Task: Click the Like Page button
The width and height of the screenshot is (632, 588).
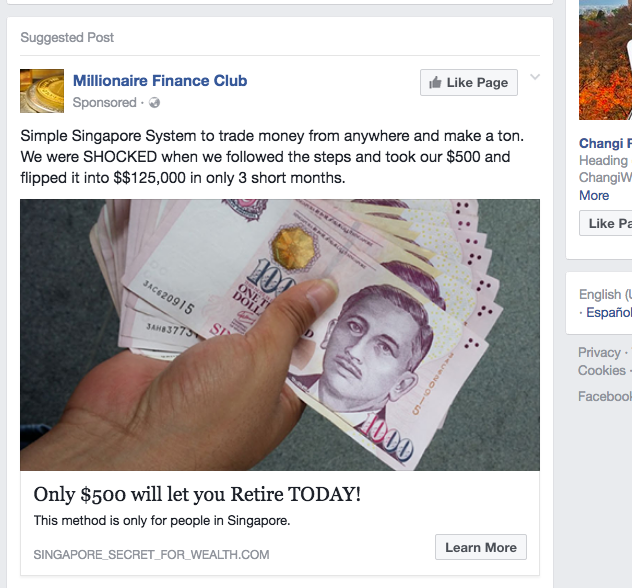Action: tap(469, 83)
